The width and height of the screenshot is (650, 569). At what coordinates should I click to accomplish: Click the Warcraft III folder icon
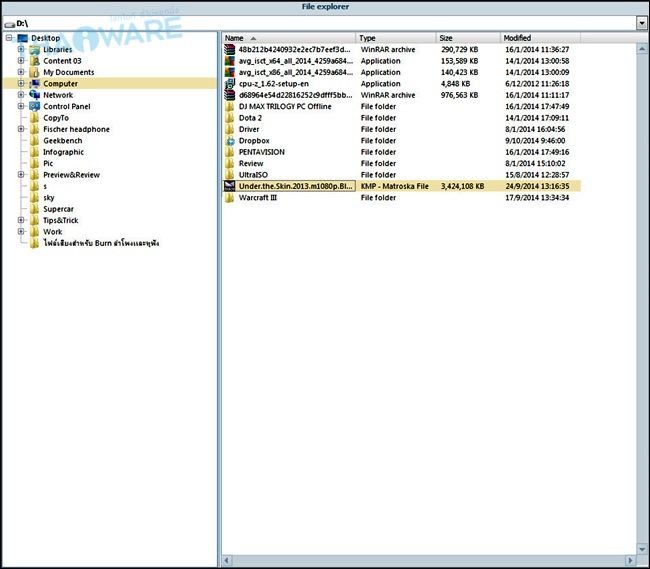tap(230, 198)
